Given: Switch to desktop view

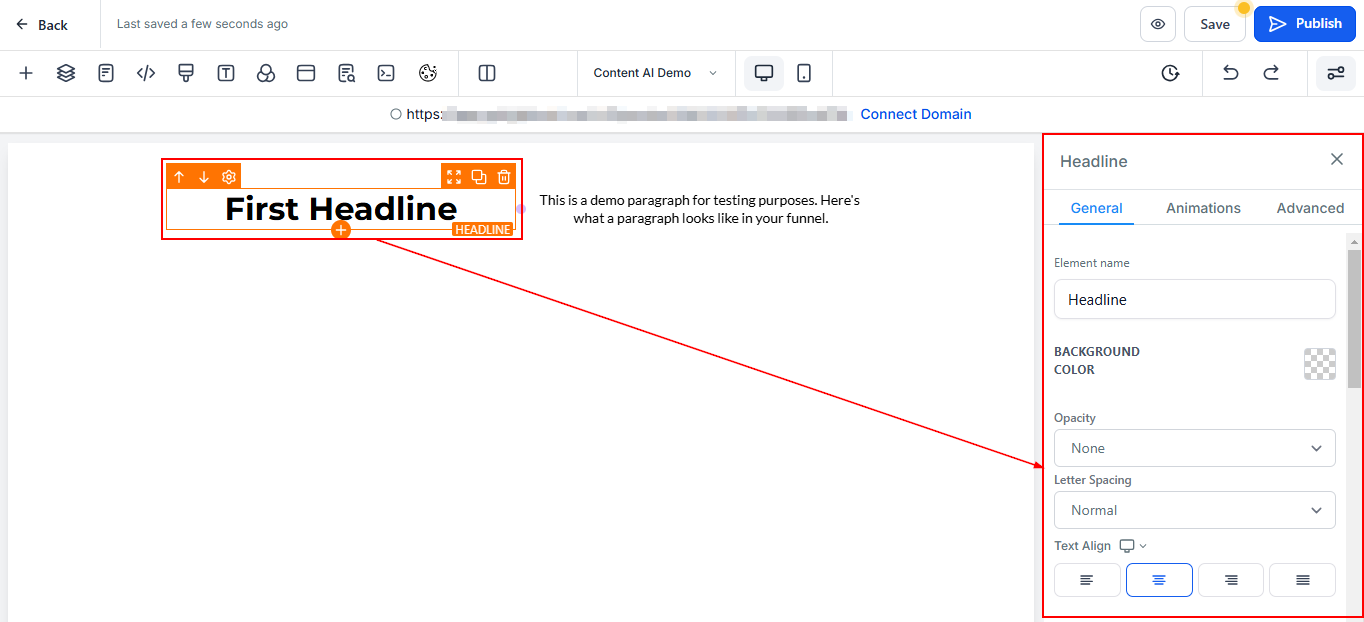Looking at the screenshot, I should click(764, 73).
